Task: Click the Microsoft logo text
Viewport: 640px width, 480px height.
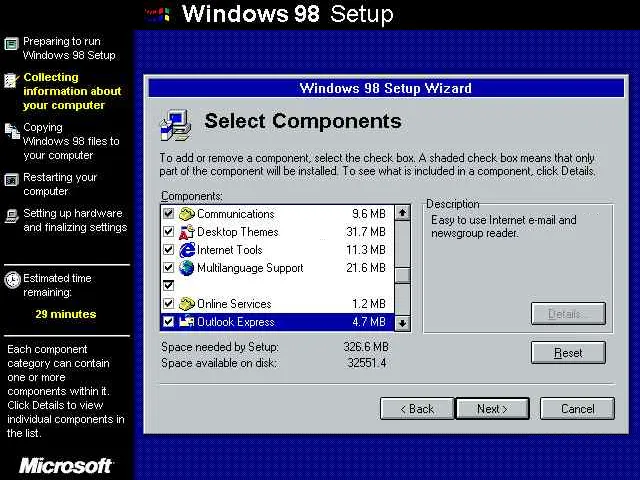Action: tap(65, 465)
